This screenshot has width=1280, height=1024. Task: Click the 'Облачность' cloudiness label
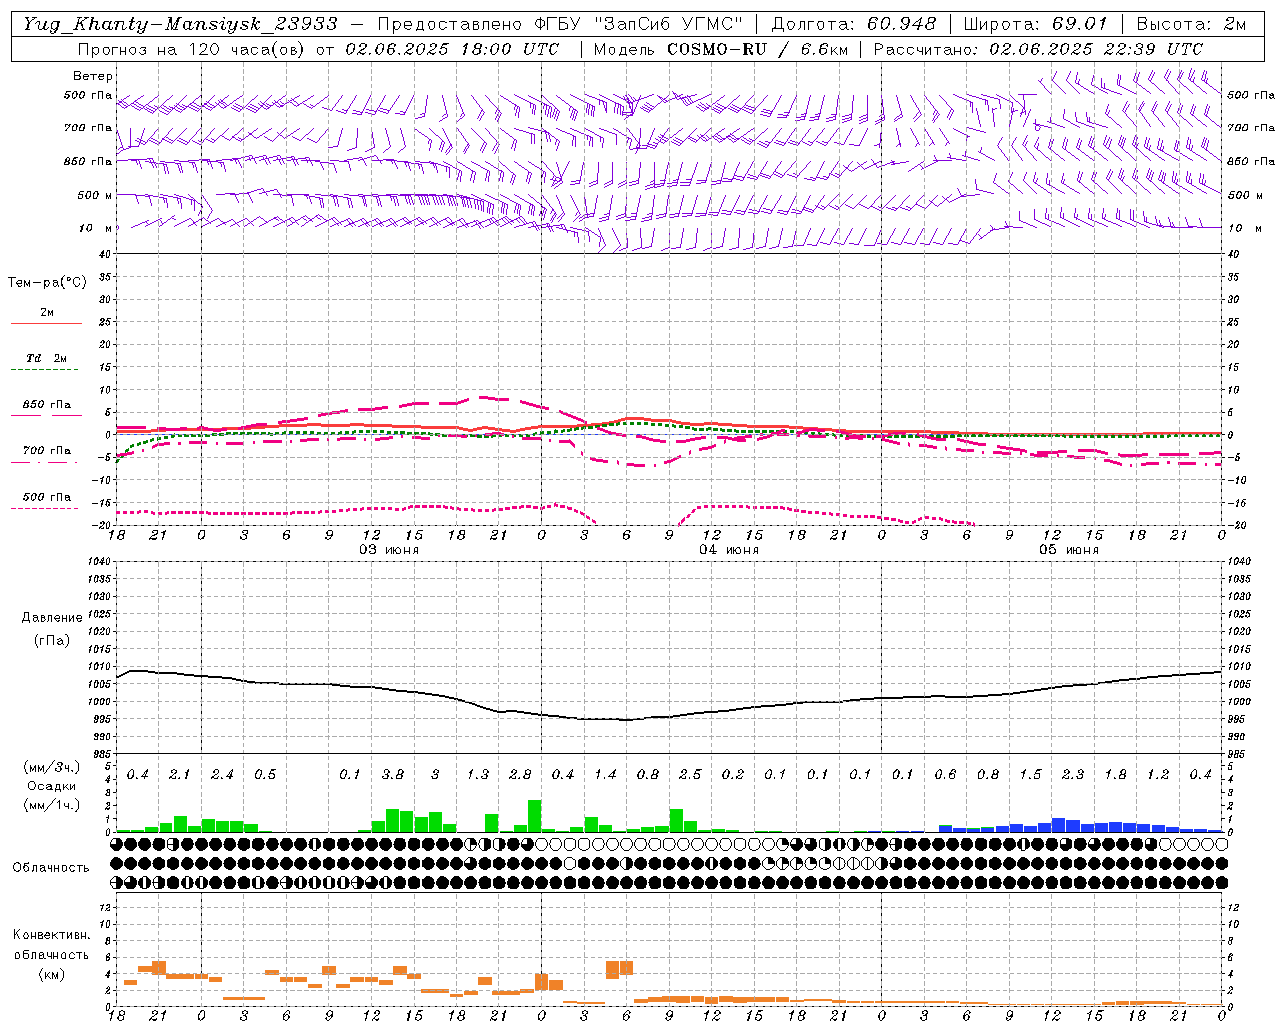51,868
